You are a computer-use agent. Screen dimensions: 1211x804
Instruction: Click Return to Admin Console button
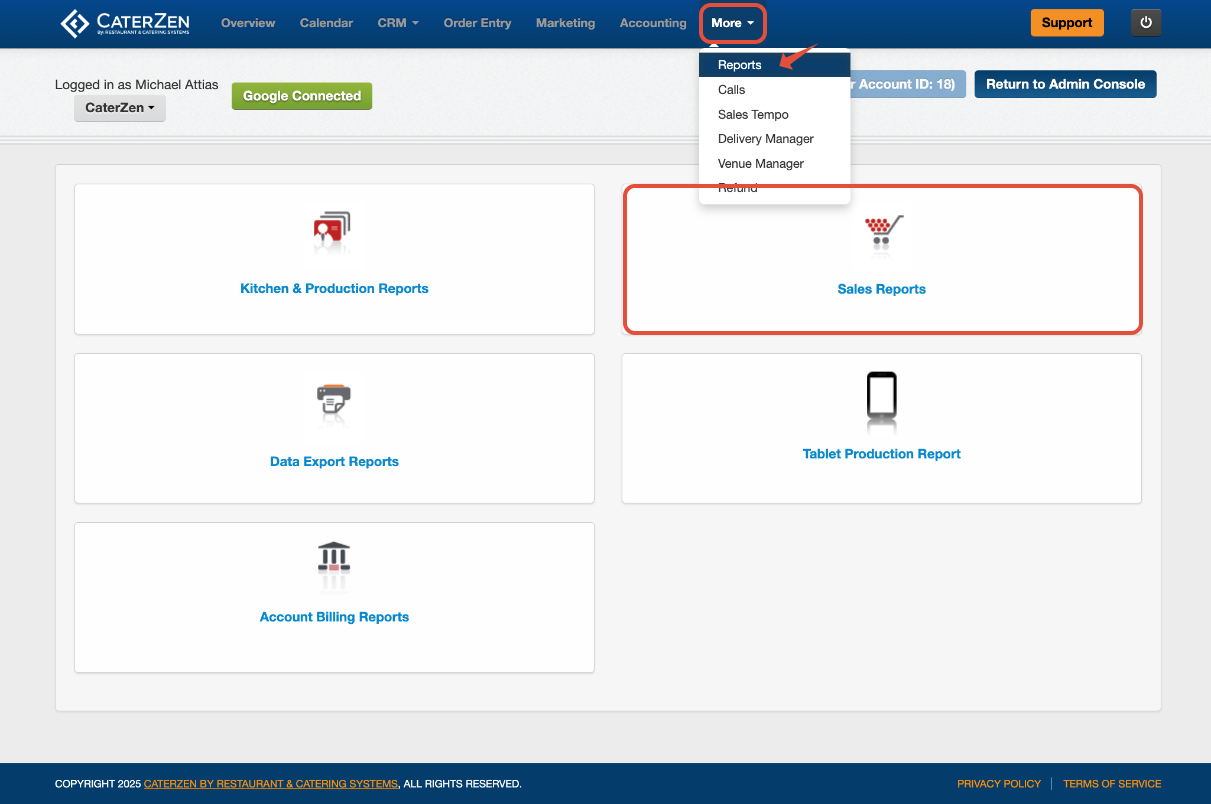point(1065,84)
